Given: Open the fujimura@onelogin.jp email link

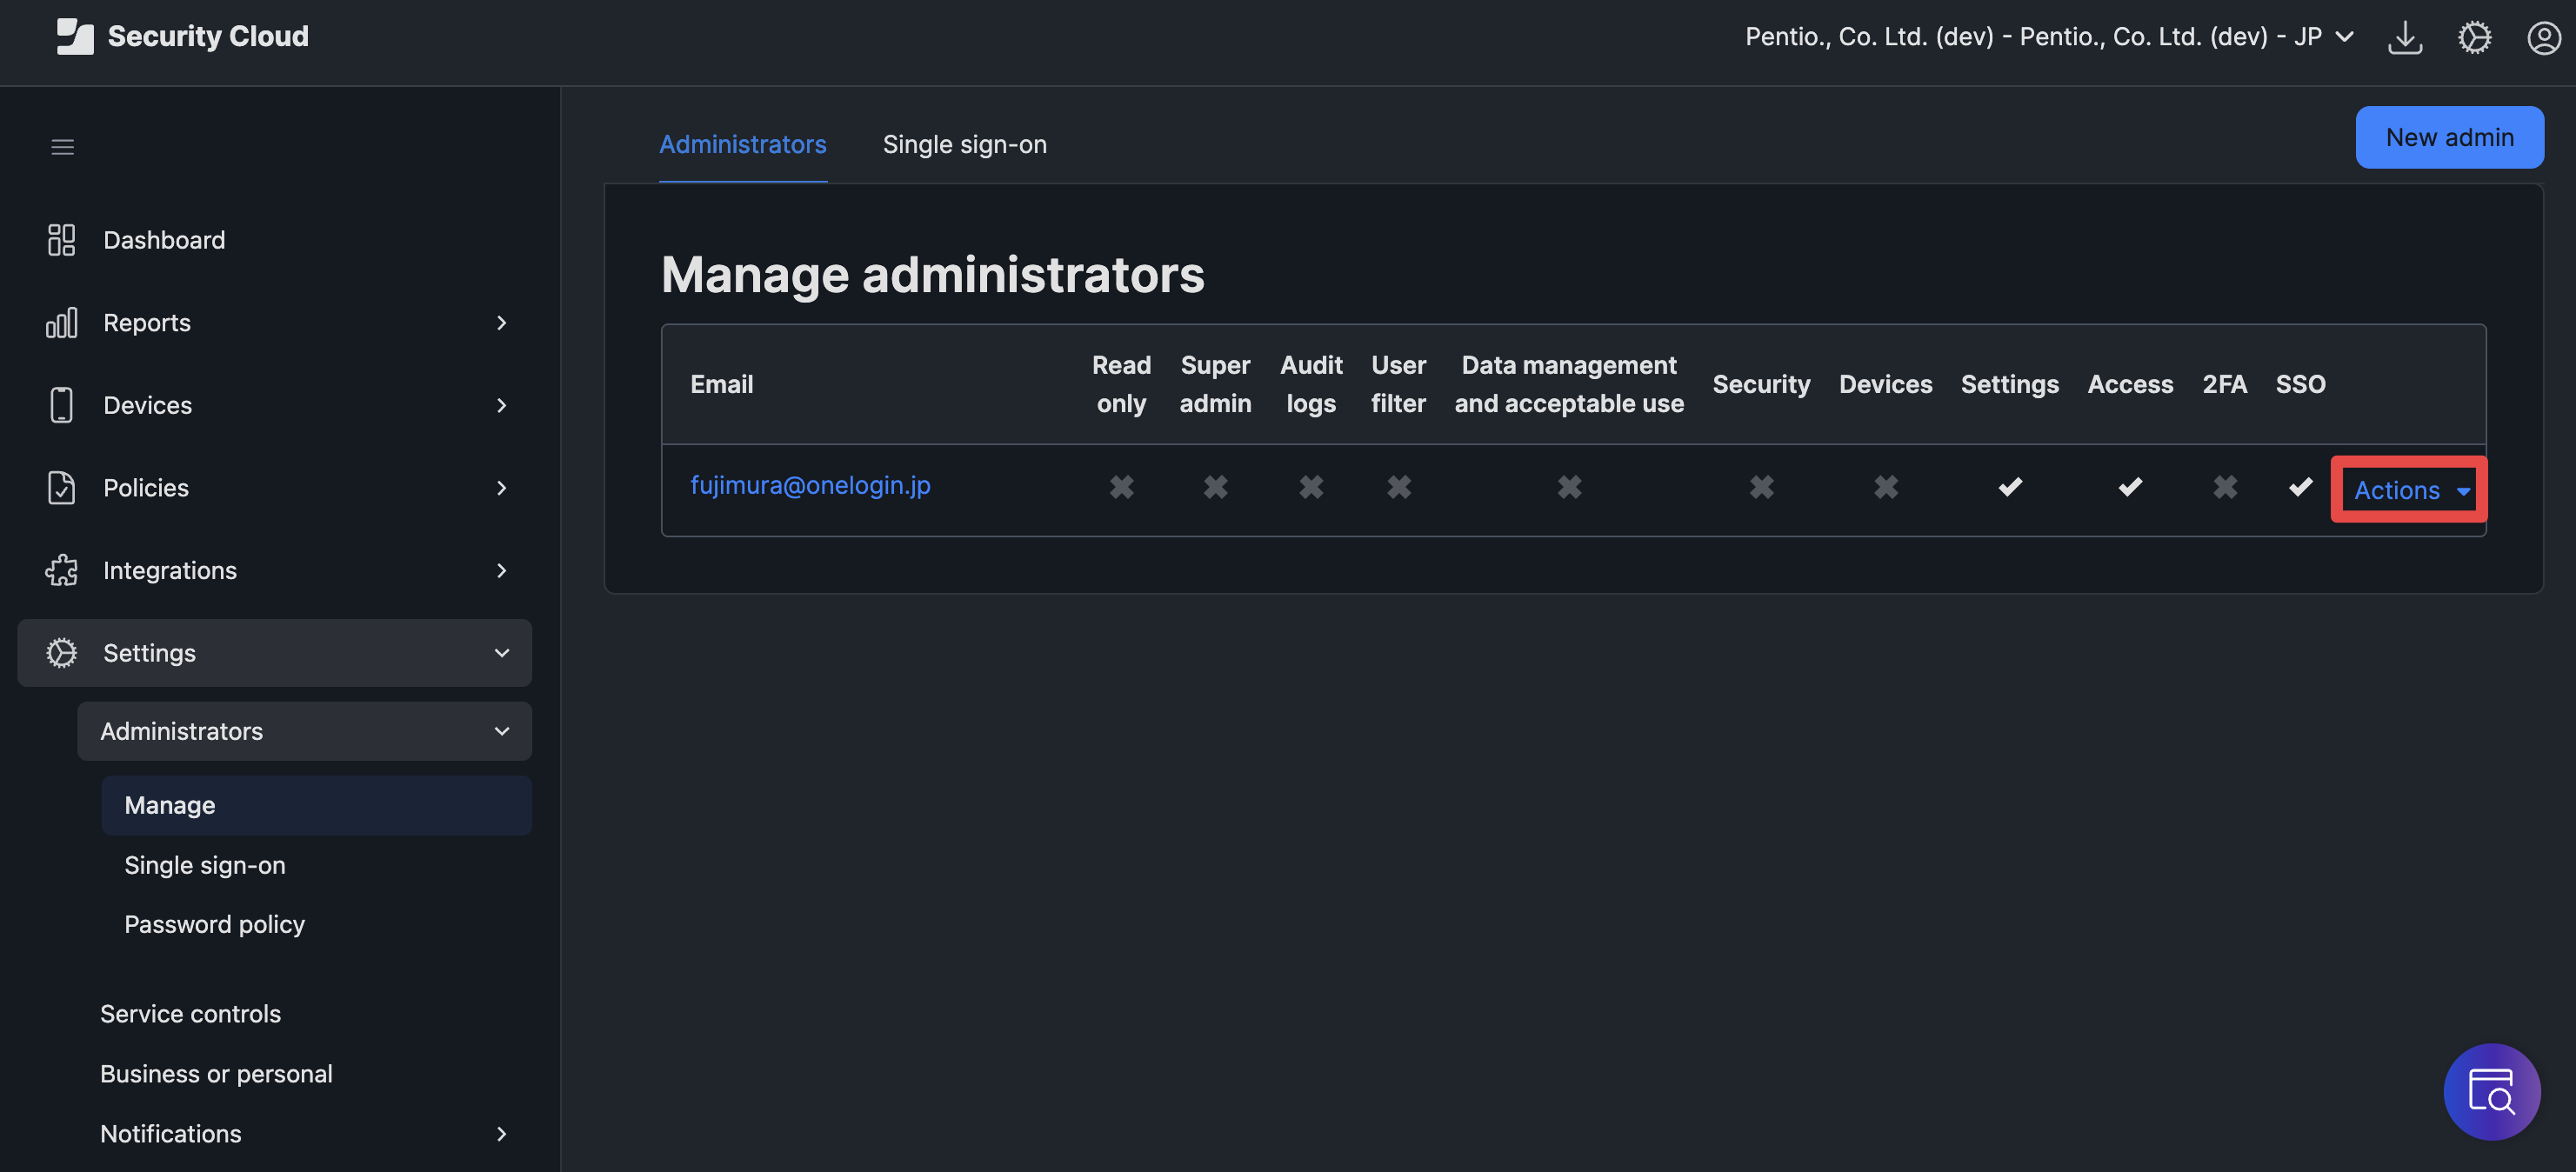Looking at the screenshot, I should [810, 485].
